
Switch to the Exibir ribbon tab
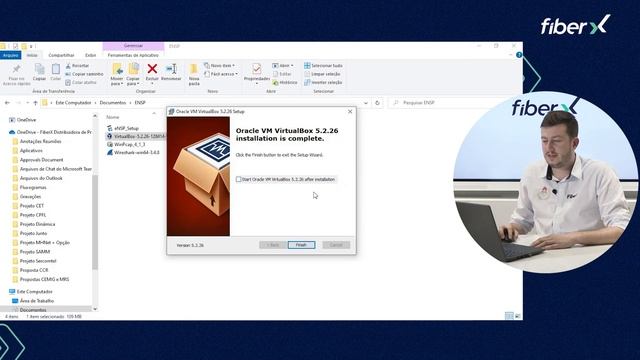pos(91,55)
